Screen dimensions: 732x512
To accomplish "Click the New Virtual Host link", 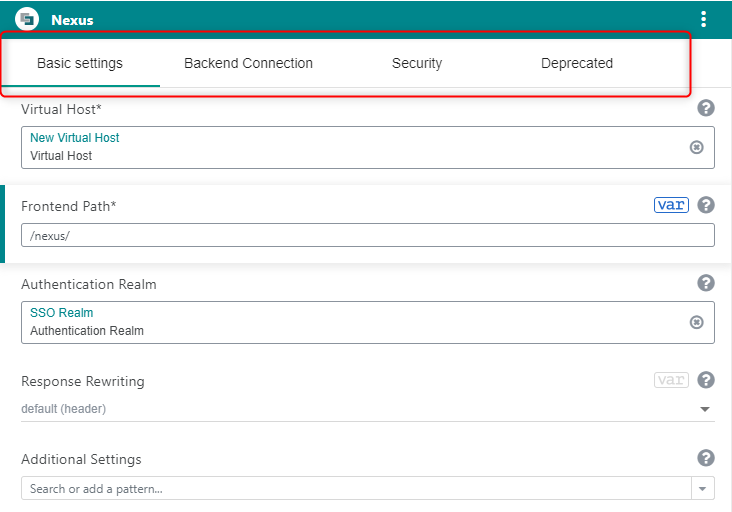I will pos(75,138).
